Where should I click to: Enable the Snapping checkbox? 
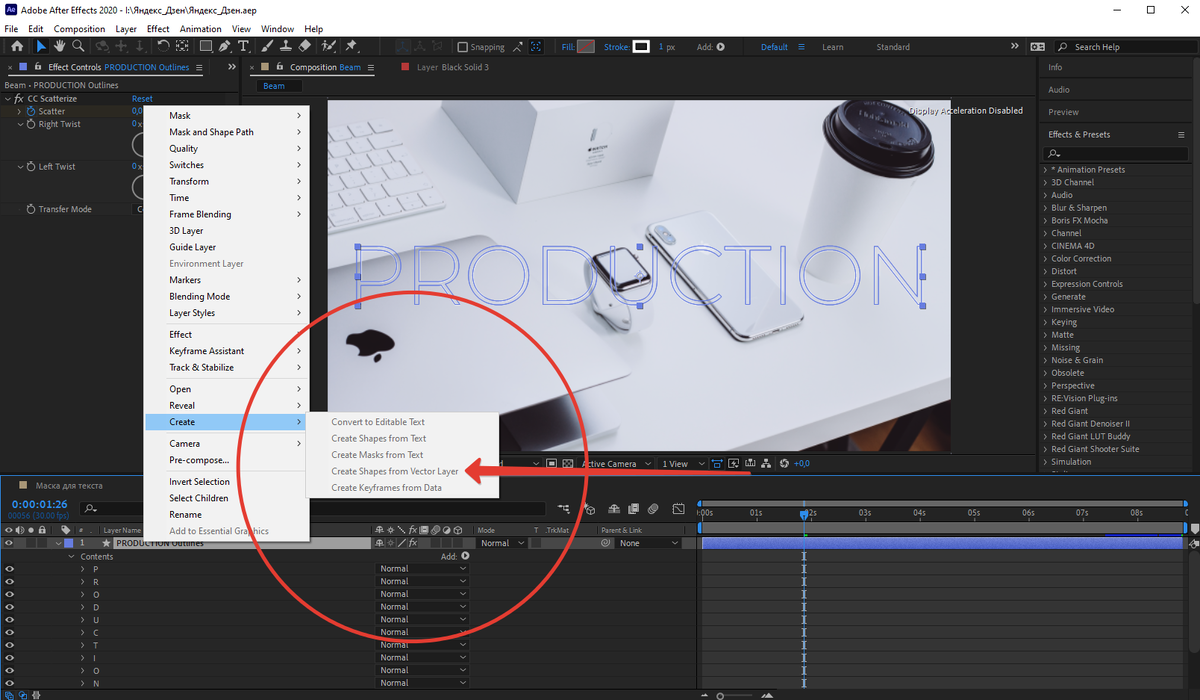(x=462, y=47)
